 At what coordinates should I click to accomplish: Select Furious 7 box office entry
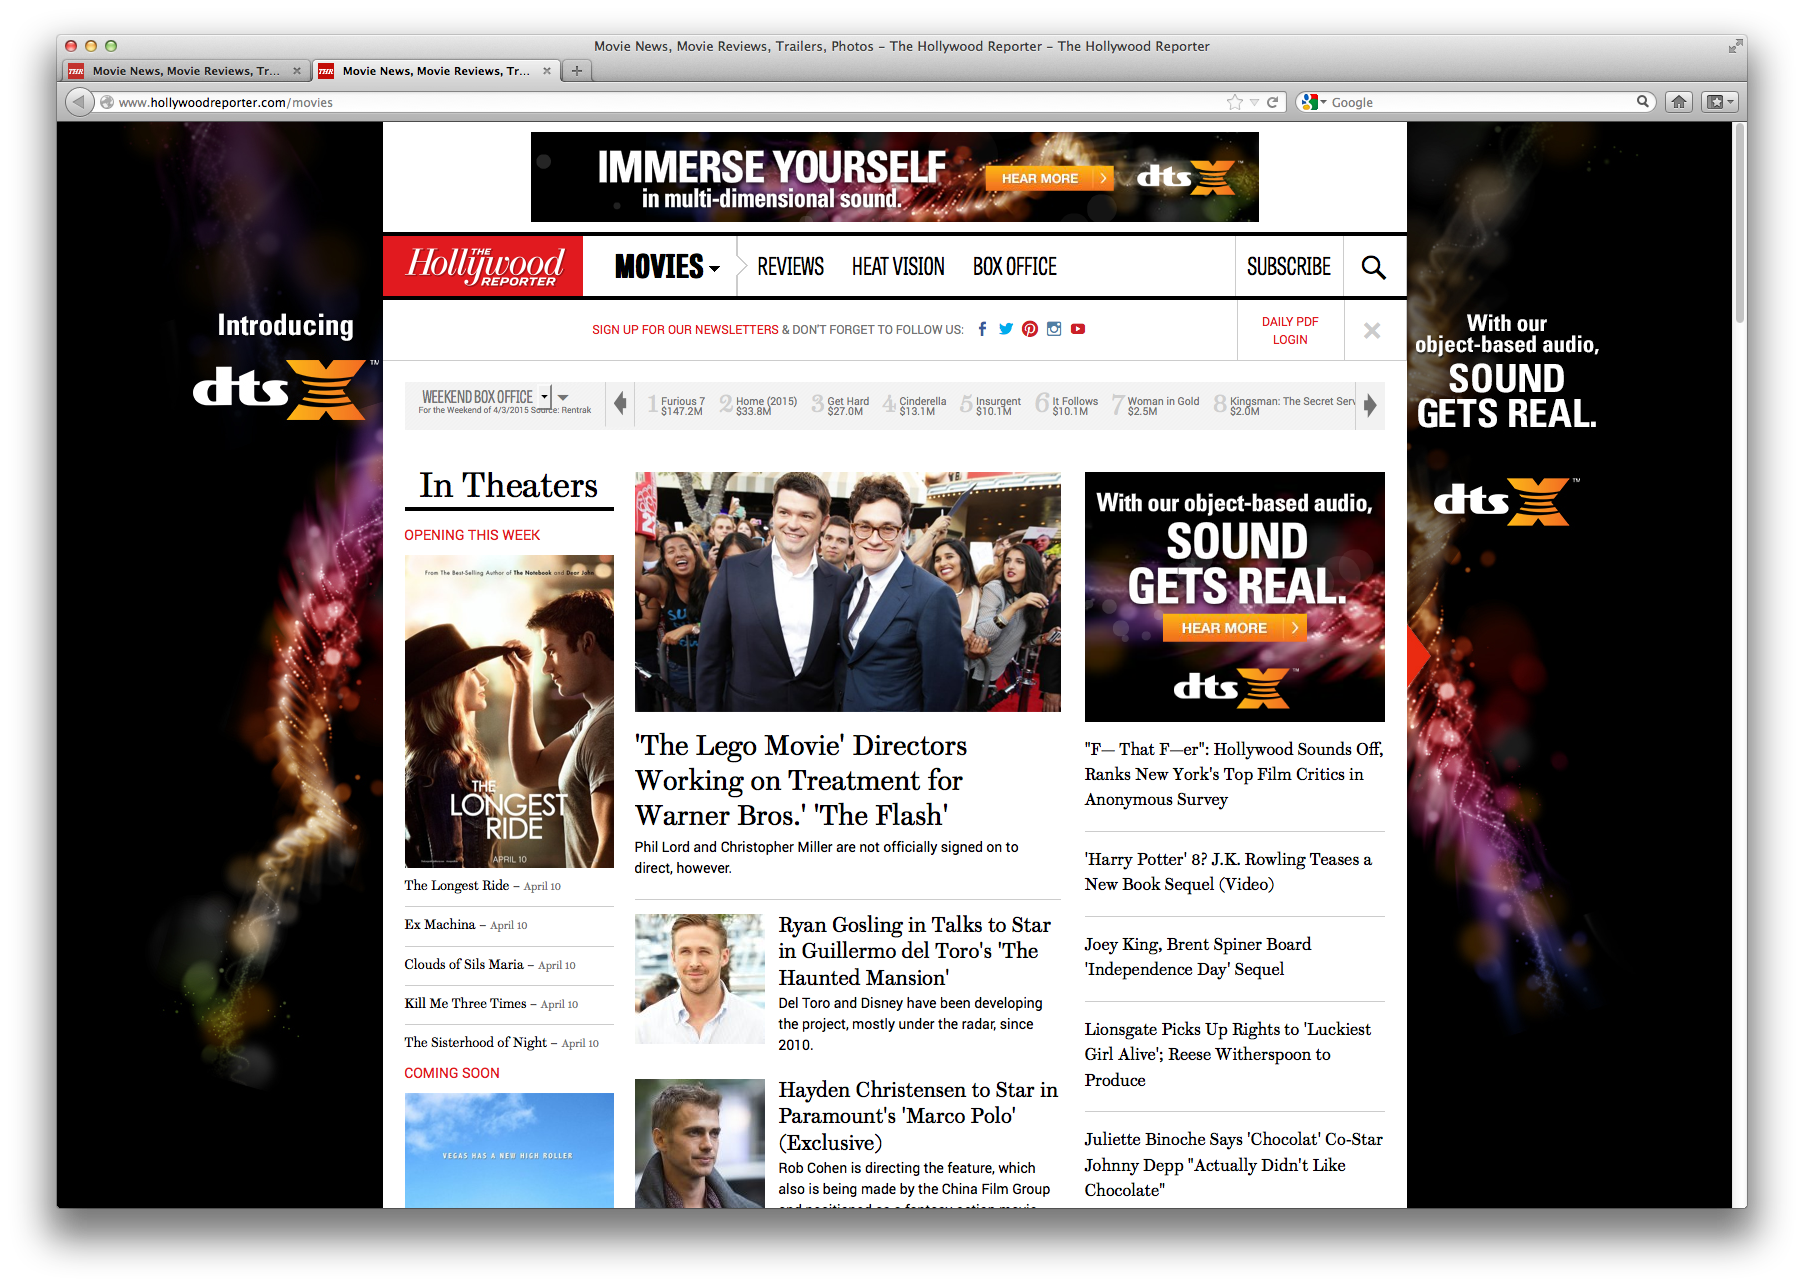click(676, 405)
